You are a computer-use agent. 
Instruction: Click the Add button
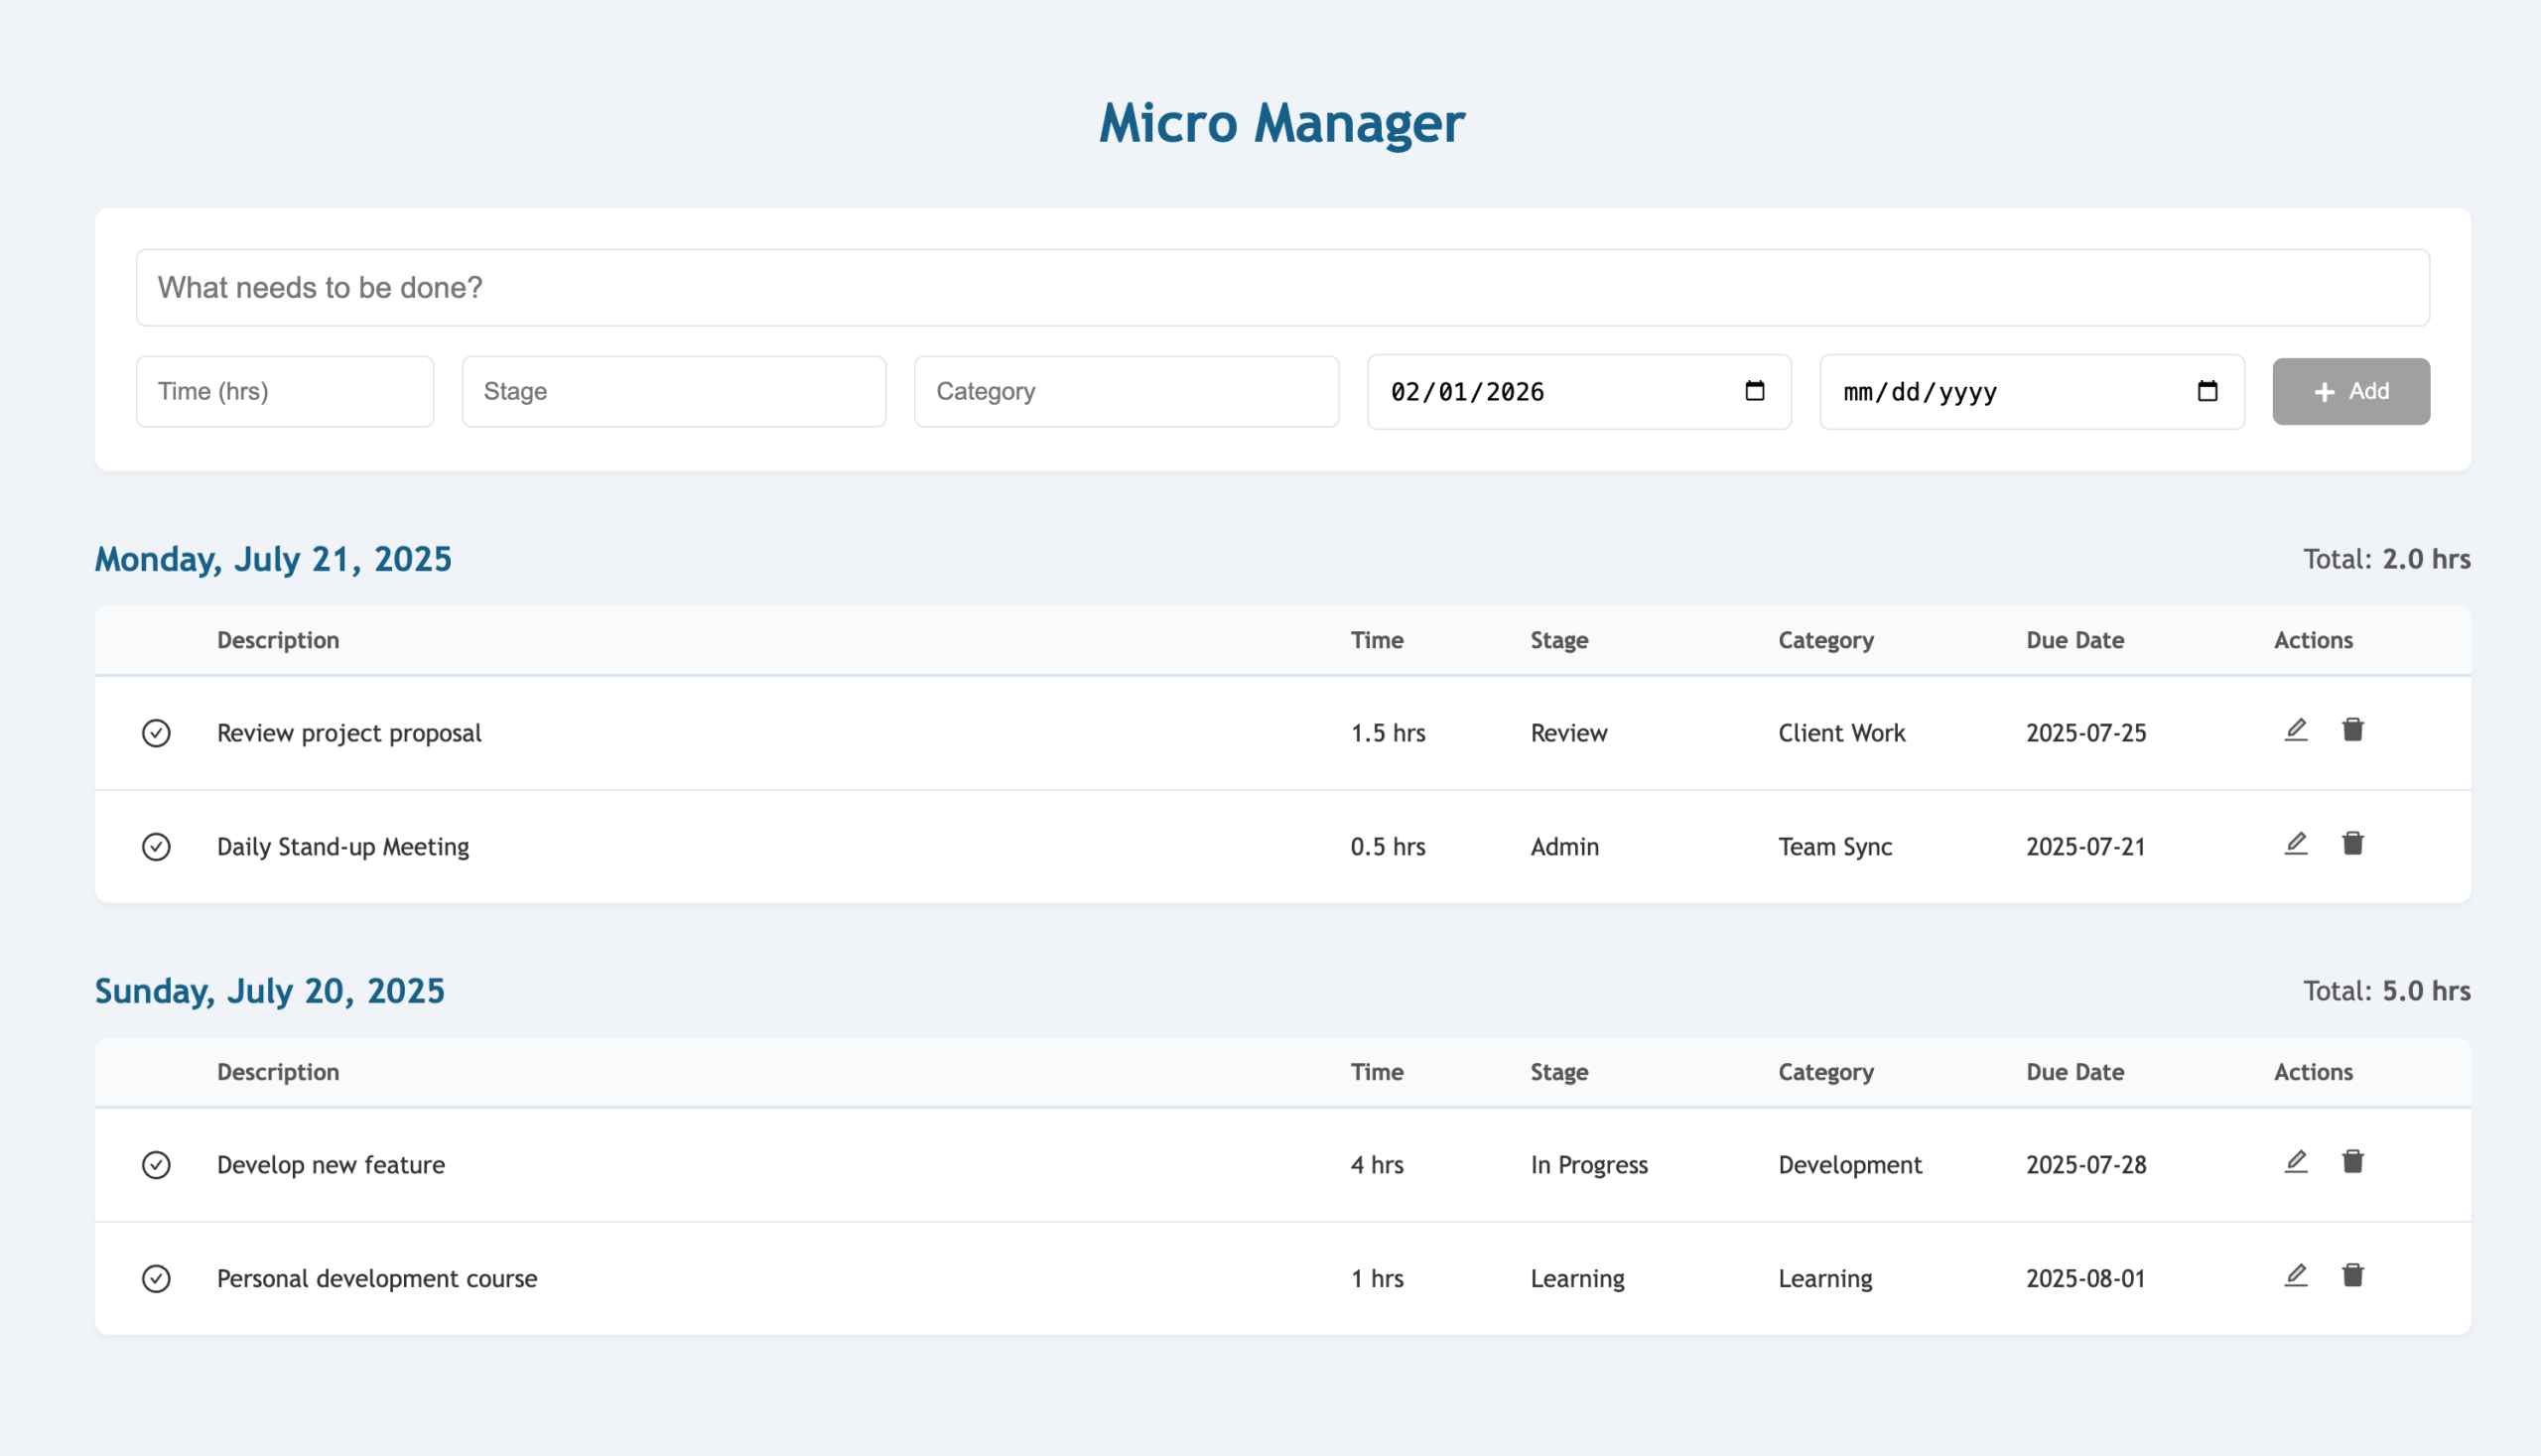2350,391
